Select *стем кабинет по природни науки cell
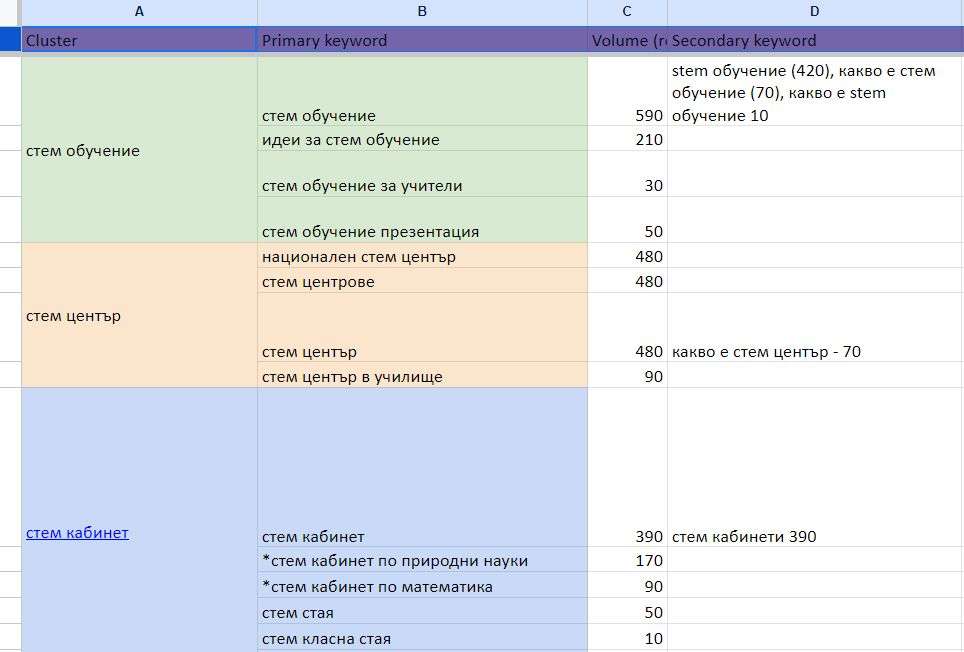Viewport: 964px width, 652px height. [422, 561]
